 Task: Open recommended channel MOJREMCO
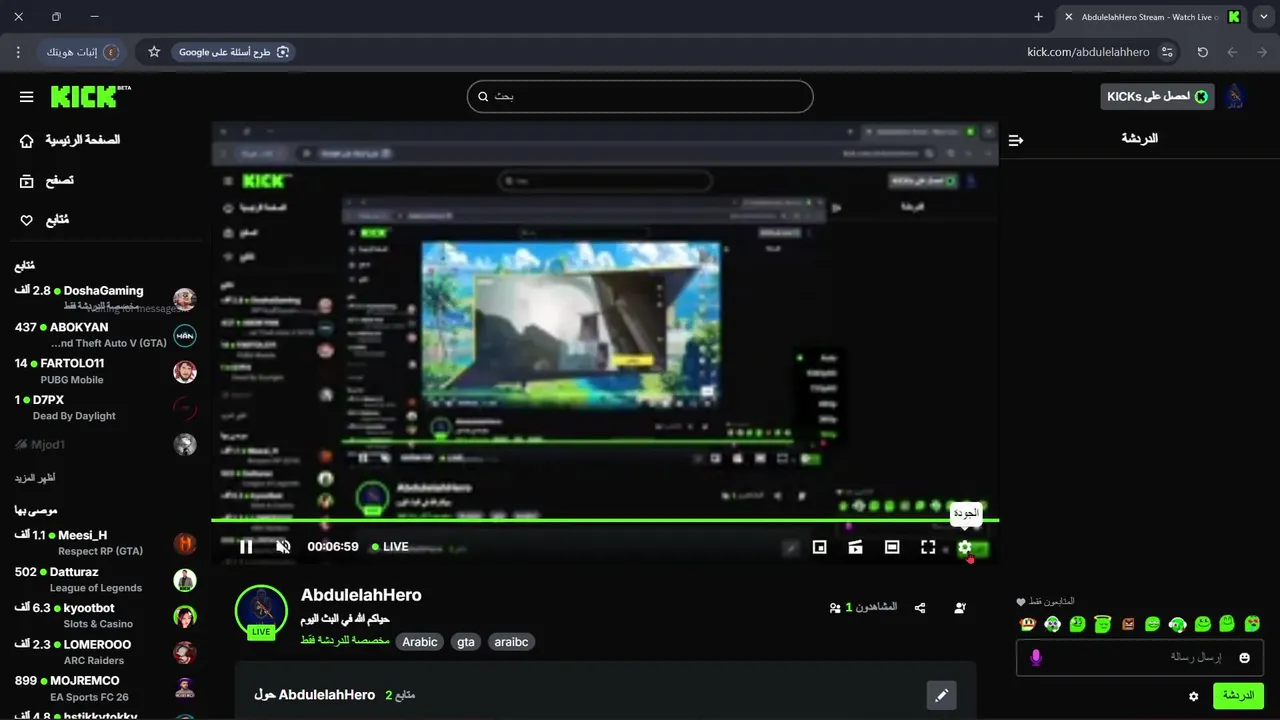(x=105, y=688)
